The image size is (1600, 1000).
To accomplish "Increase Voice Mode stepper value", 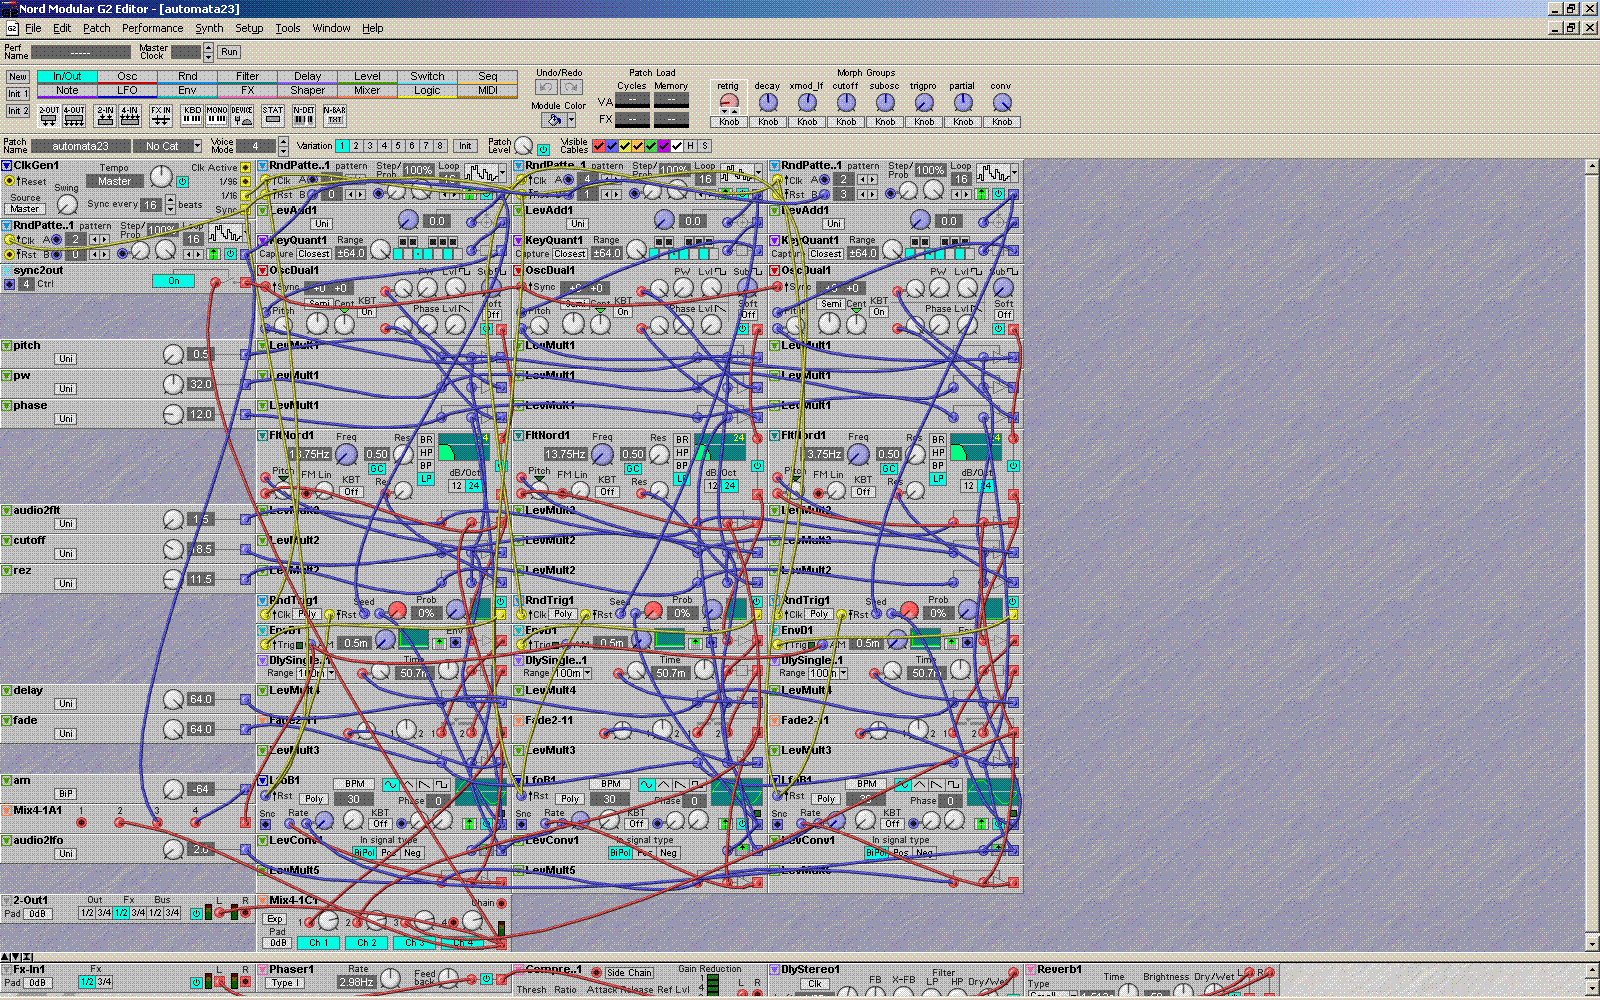I will click(284, 142).
